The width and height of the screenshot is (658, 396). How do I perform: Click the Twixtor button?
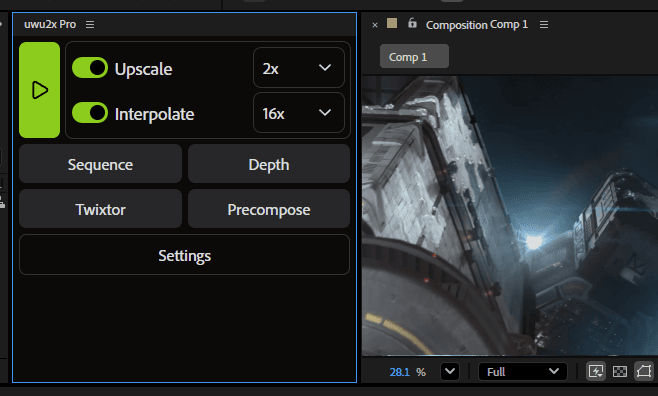[x=100, y=208]
